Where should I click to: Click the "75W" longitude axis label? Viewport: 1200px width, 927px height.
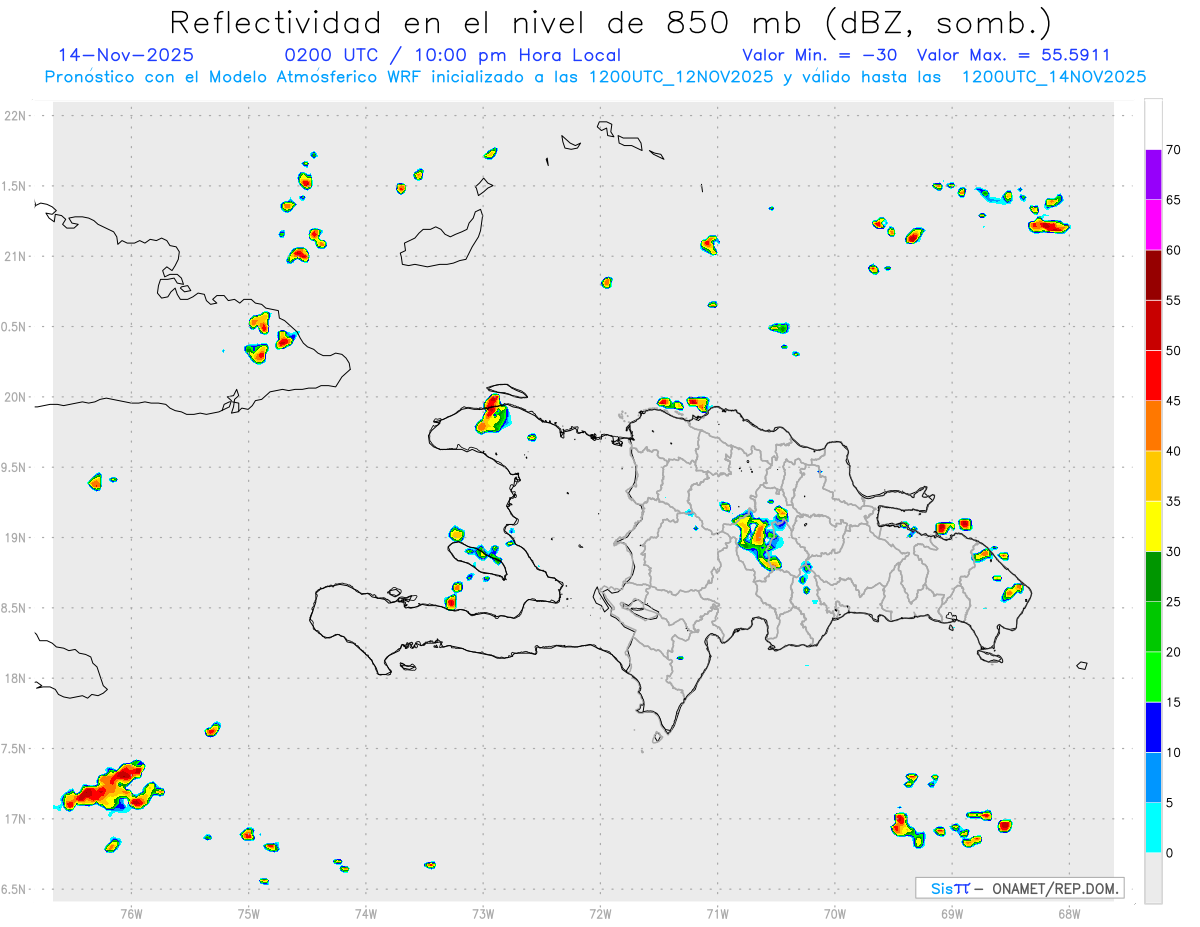click(249, 913)
